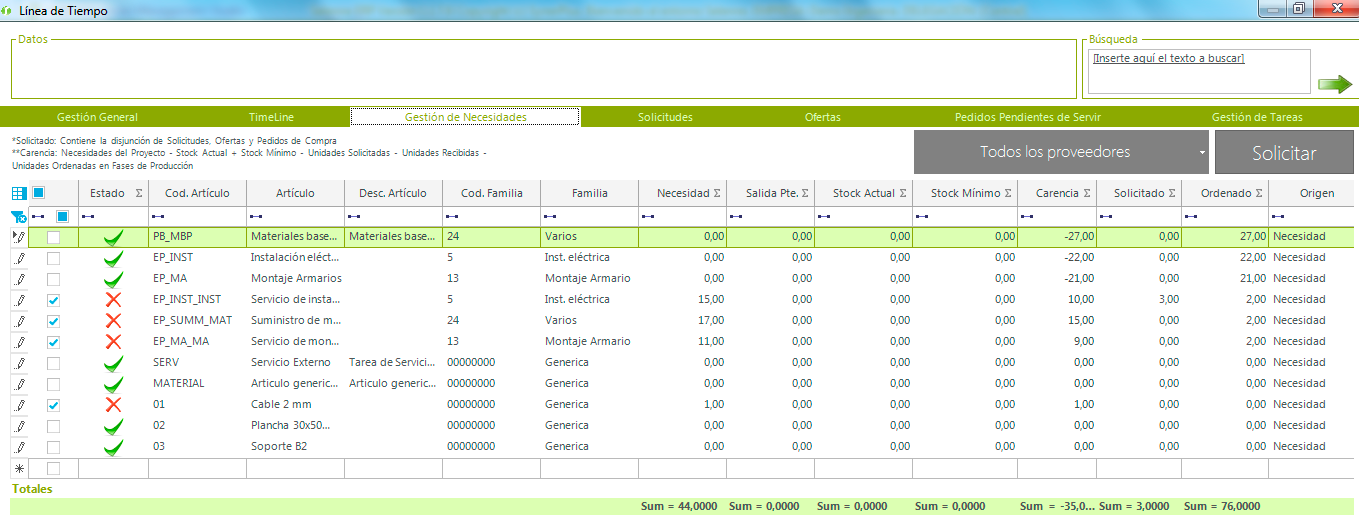Click the sigma icon in Ordenado header
The height and width of the screenshot is (522, 1359).
(x=1259, y=193)
